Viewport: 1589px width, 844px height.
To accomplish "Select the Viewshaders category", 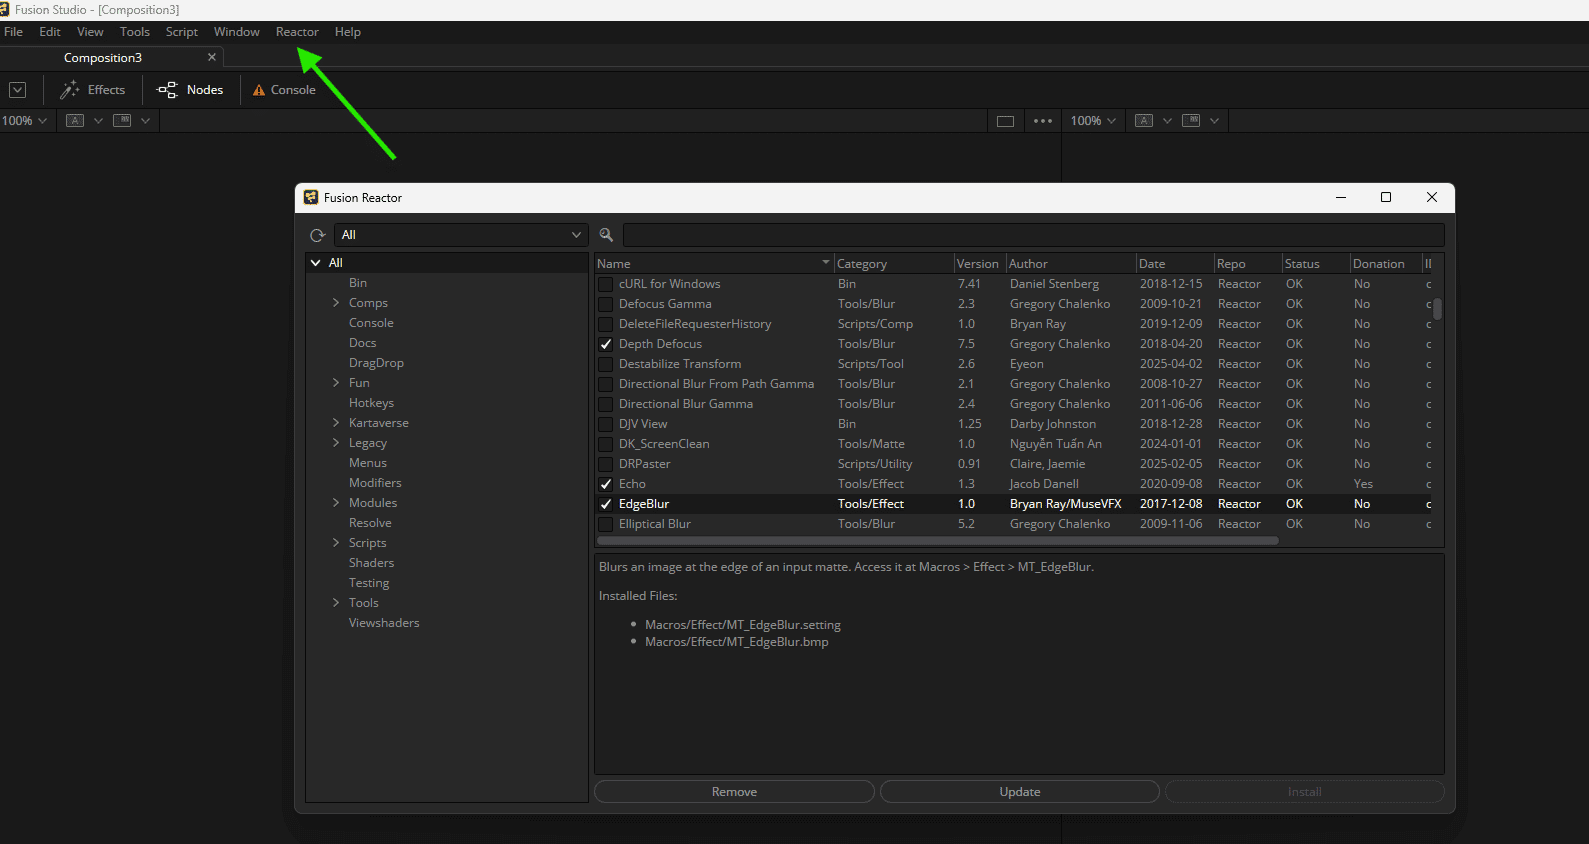I will tap(384, 623).
